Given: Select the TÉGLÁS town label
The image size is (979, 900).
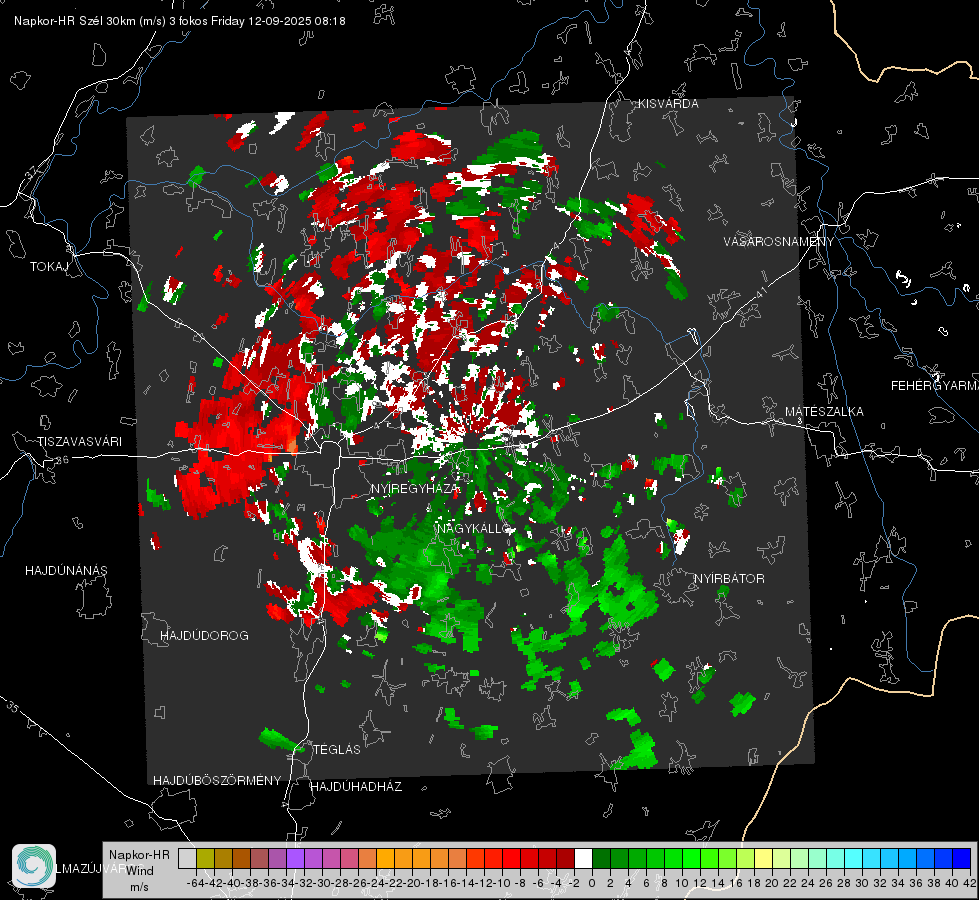Looking at the screenshot, I should (337, 750).
